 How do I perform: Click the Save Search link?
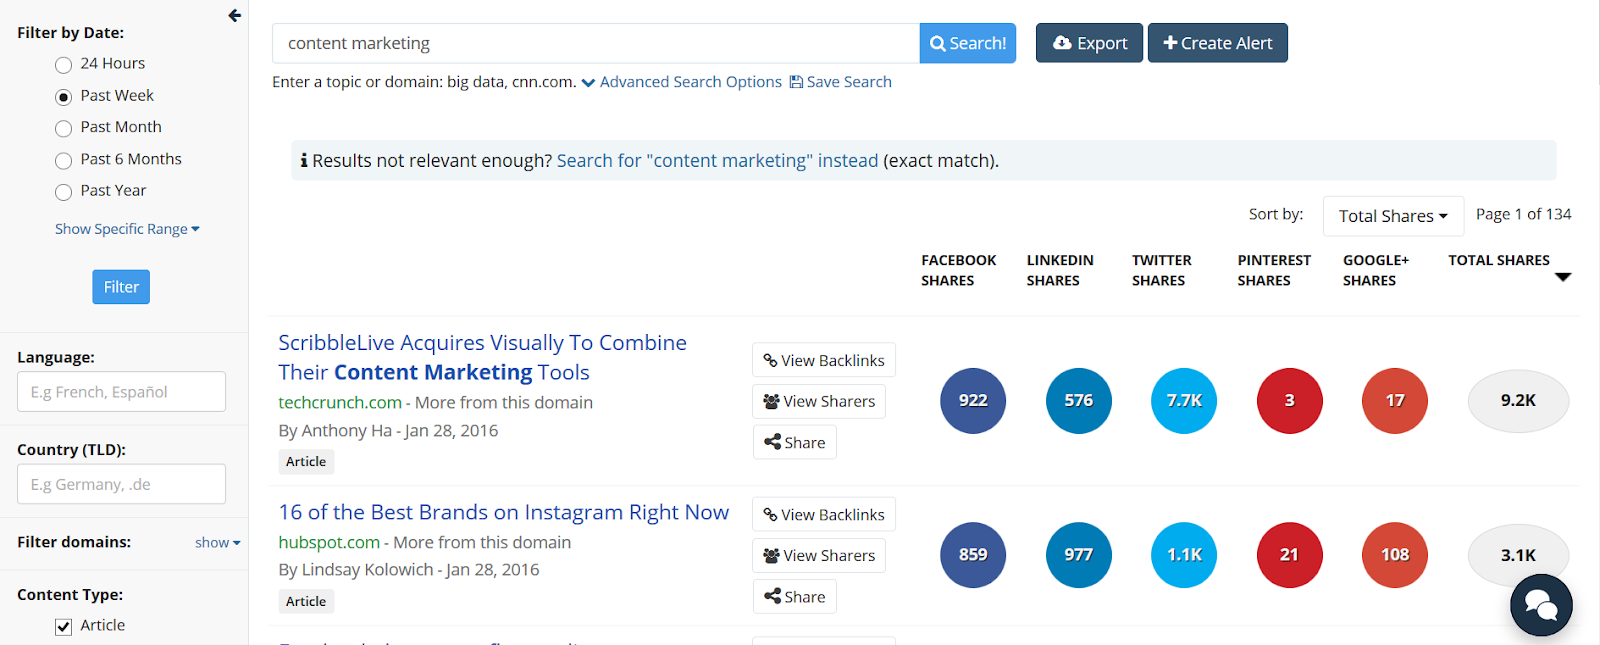(840, 82)
